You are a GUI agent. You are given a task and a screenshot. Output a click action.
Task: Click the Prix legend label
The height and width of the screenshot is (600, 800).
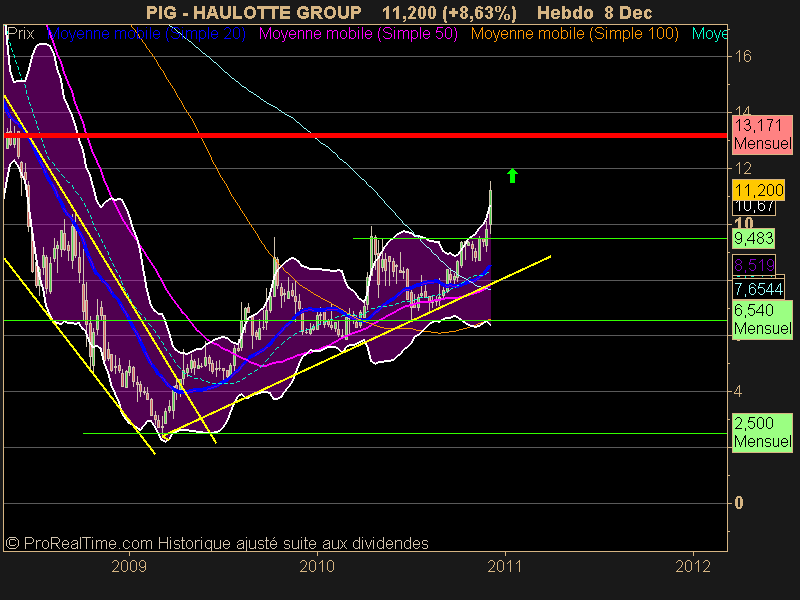click(x=20, y=34)
